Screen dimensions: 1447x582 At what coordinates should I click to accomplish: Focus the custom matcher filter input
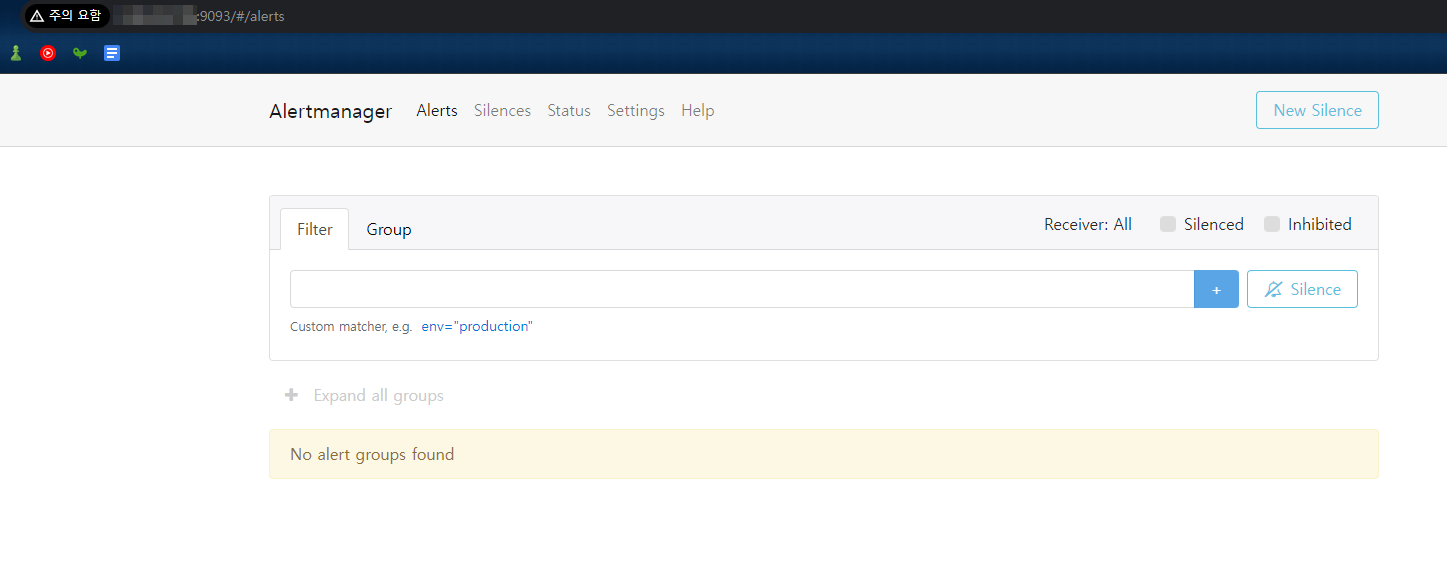coord(742,289)
